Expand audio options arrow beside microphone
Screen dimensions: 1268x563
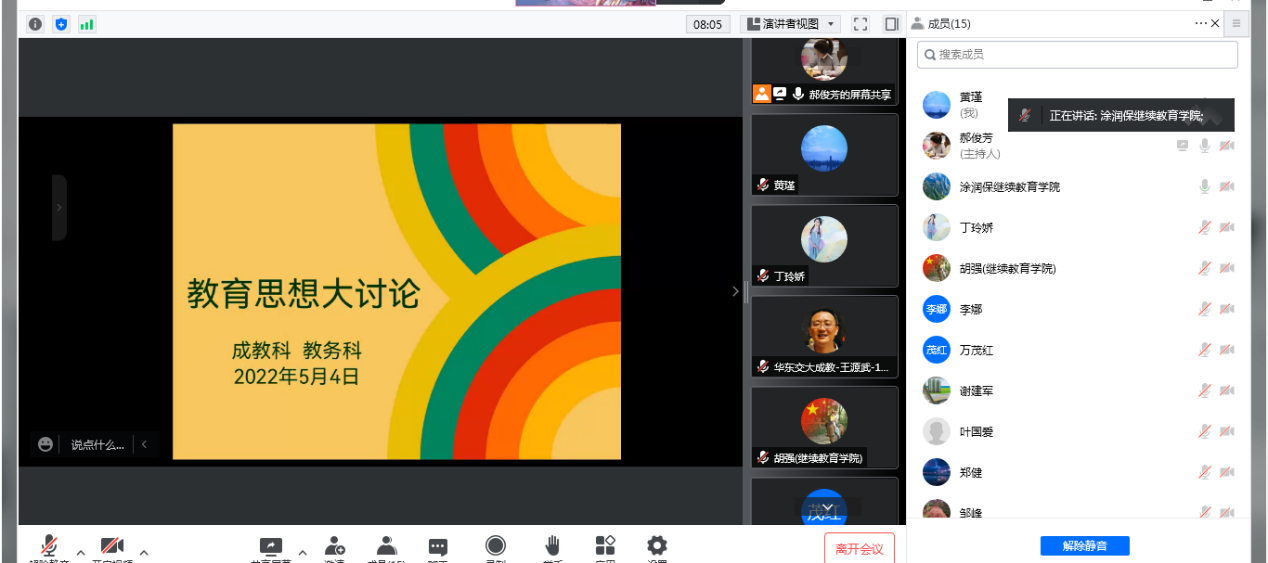point(81,552)
